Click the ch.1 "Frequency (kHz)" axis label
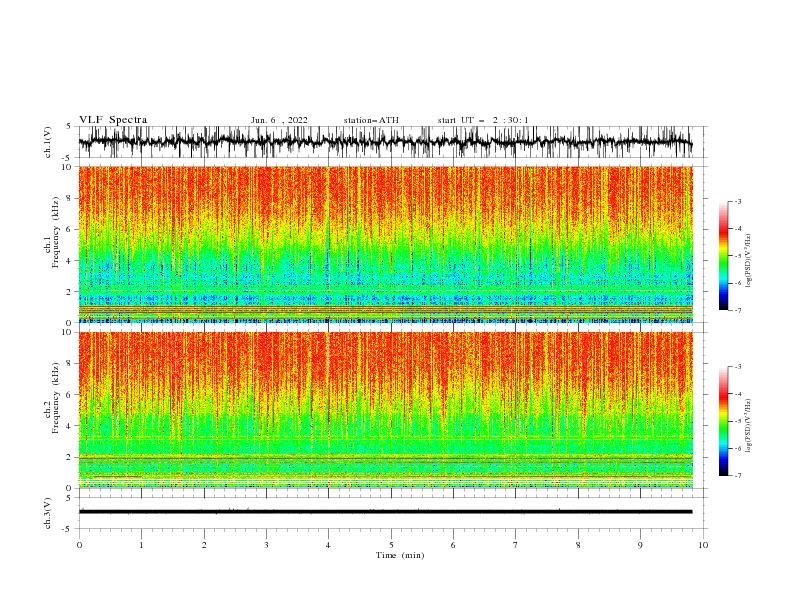792x612 pixels. pyautogui.click(x=56, y=233)
